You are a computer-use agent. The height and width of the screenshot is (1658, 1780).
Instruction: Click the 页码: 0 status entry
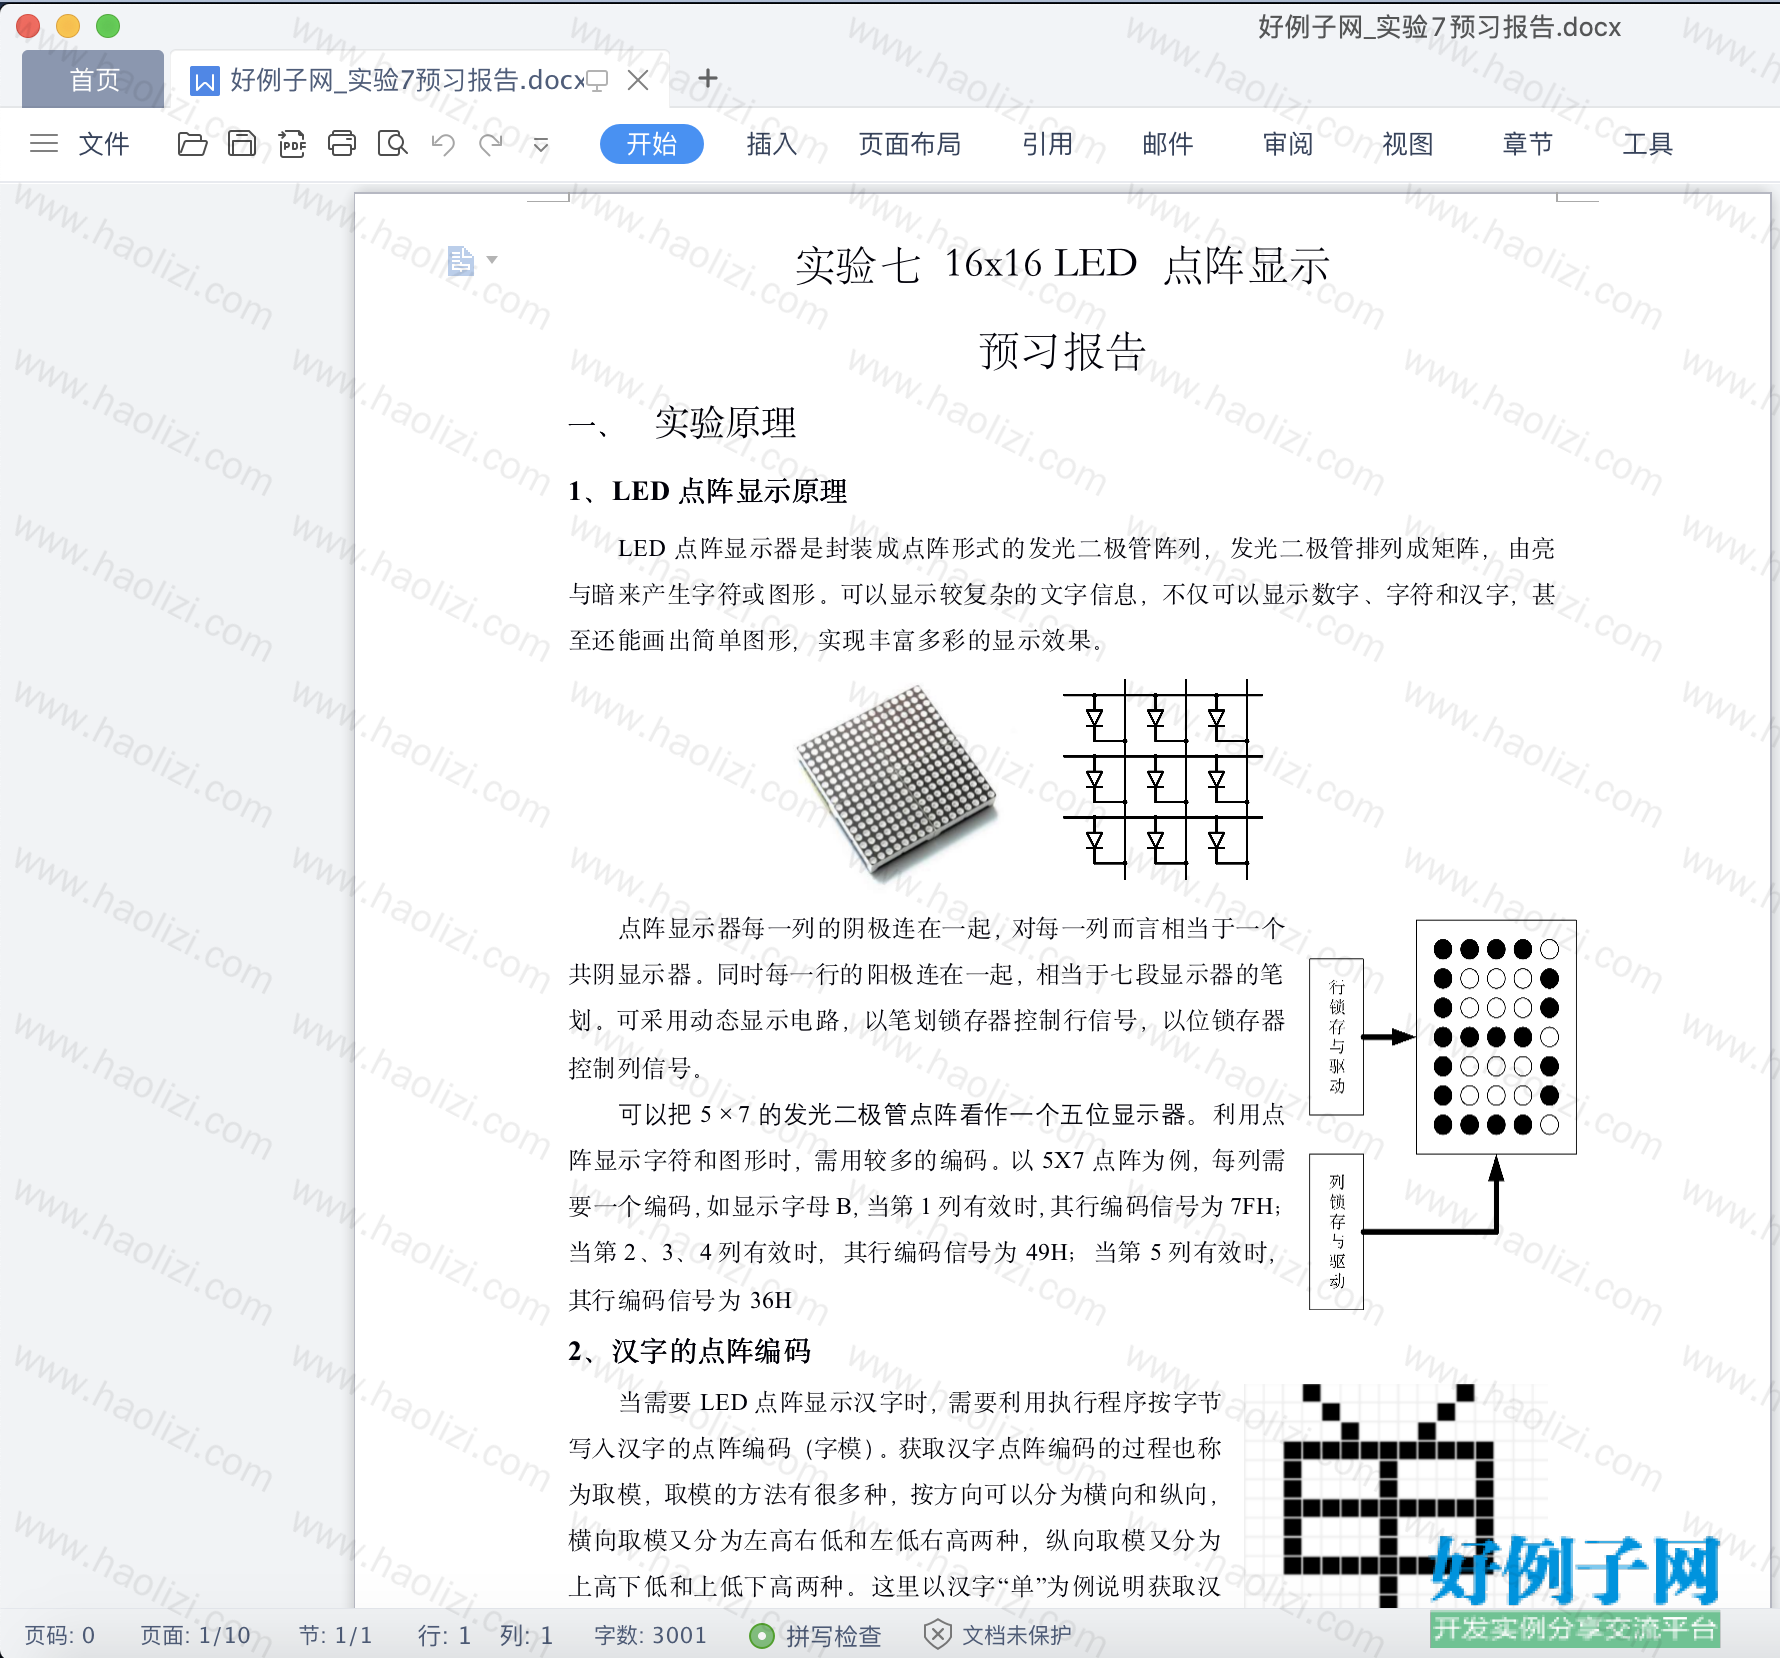(x=60, y=1635)
